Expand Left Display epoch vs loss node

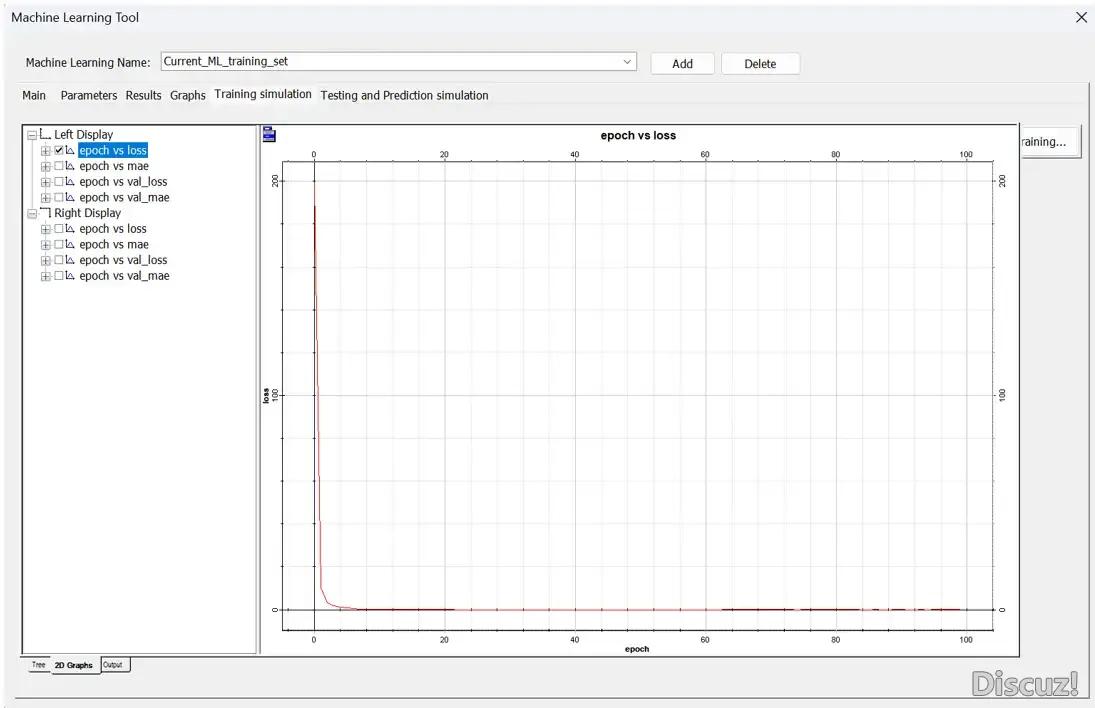pos(45,151)
